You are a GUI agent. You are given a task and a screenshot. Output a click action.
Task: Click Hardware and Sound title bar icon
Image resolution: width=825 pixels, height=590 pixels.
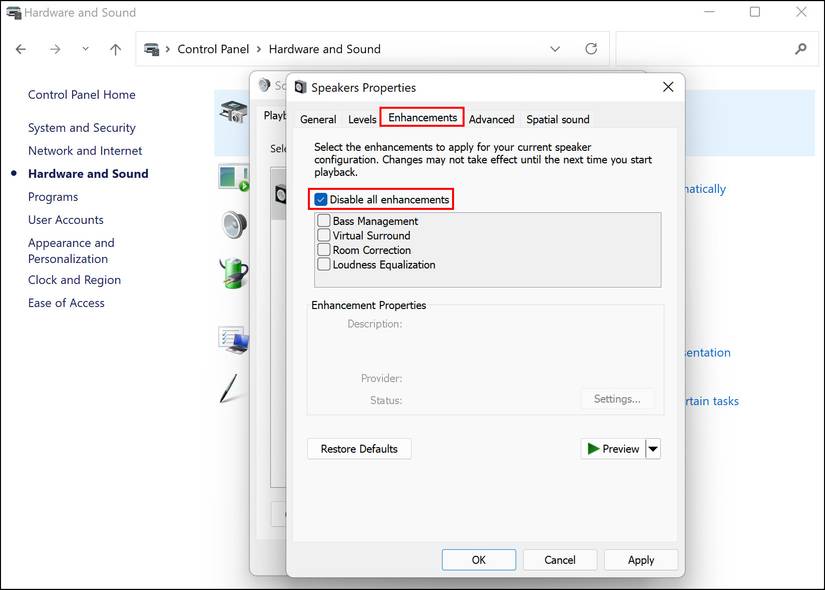click(x=14, y=13)
